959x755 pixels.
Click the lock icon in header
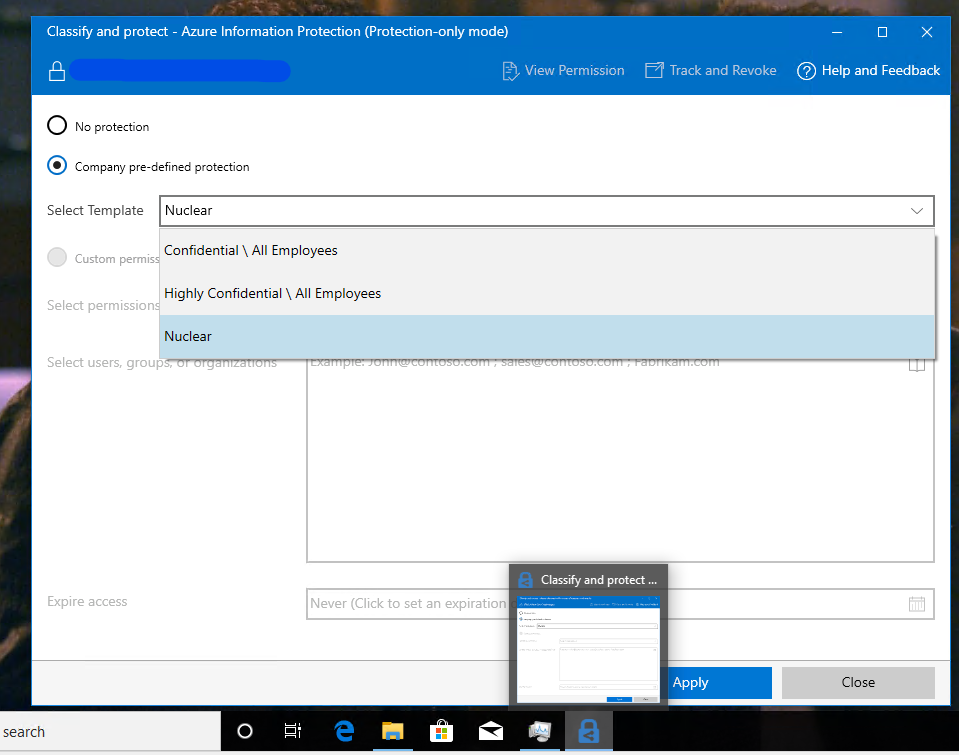[x=57, y=71]
